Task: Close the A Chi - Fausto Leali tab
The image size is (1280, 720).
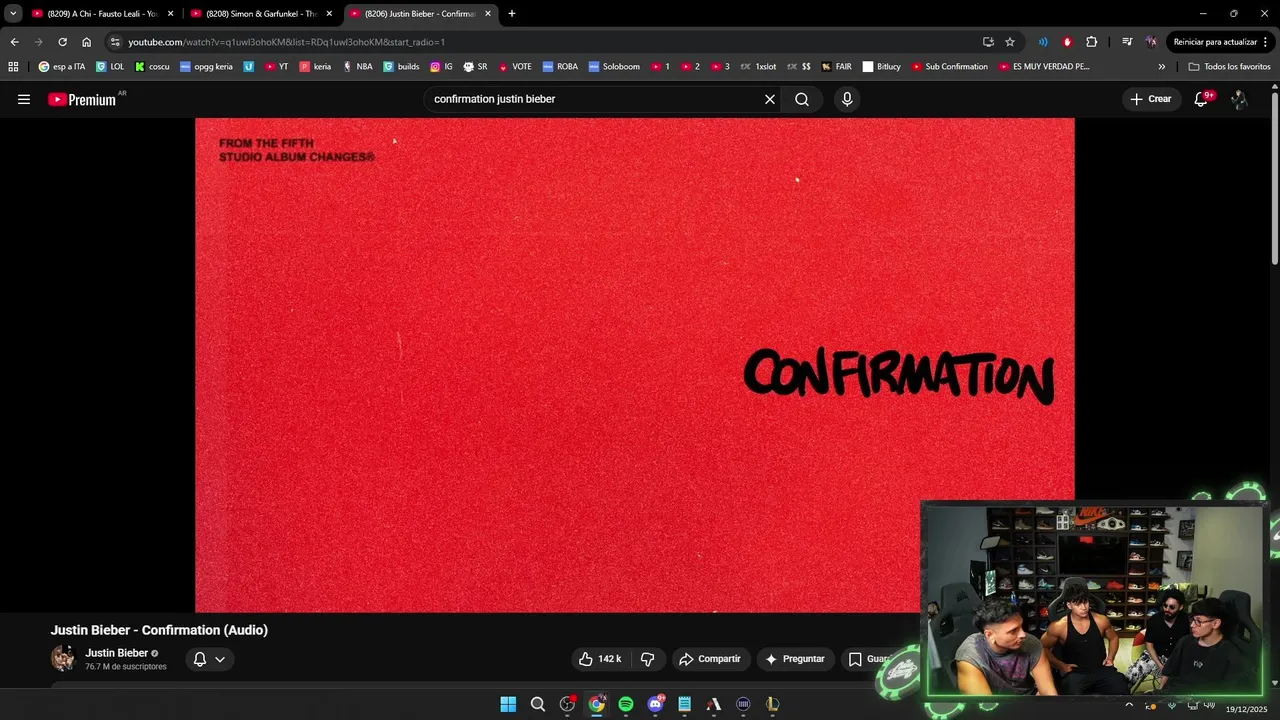Action: 170,14
